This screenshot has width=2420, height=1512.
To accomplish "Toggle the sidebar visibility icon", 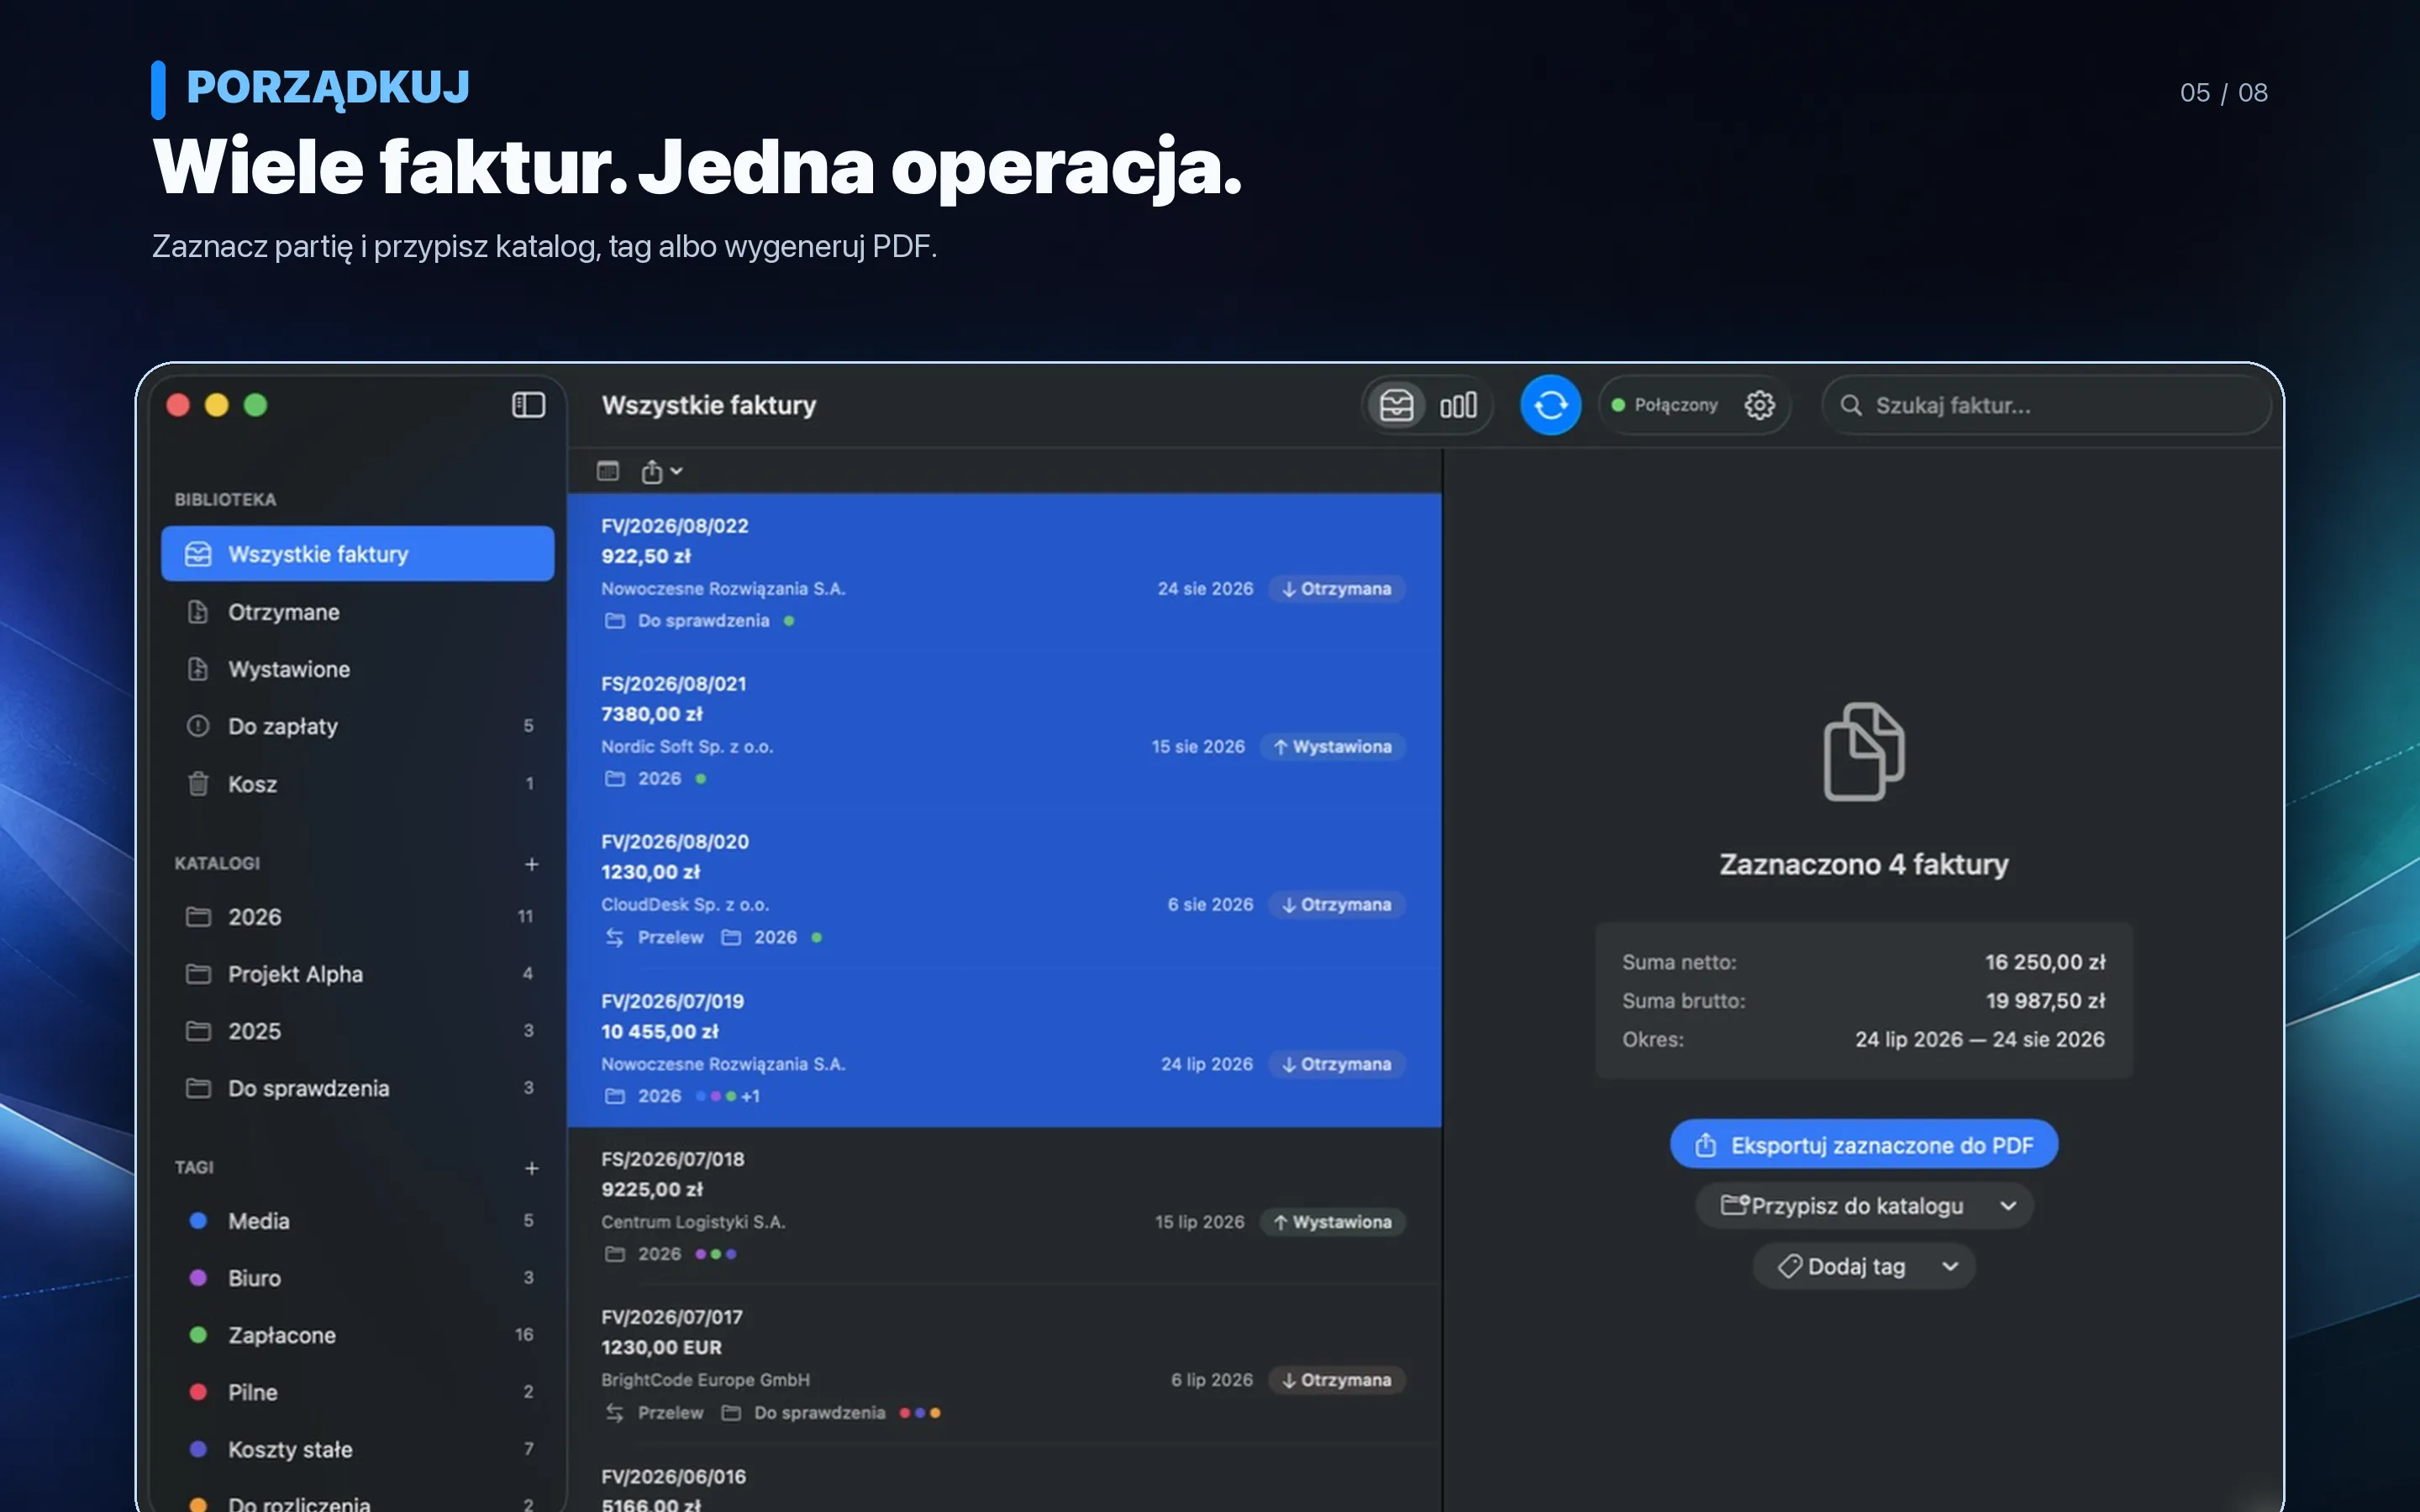I will tap(528, 405).
